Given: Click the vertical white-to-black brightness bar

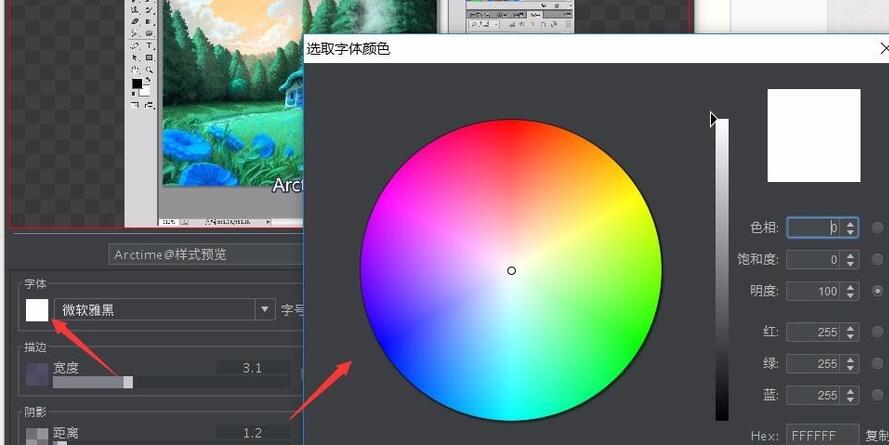Looking at the screenshot, I should tap(722, 270).
